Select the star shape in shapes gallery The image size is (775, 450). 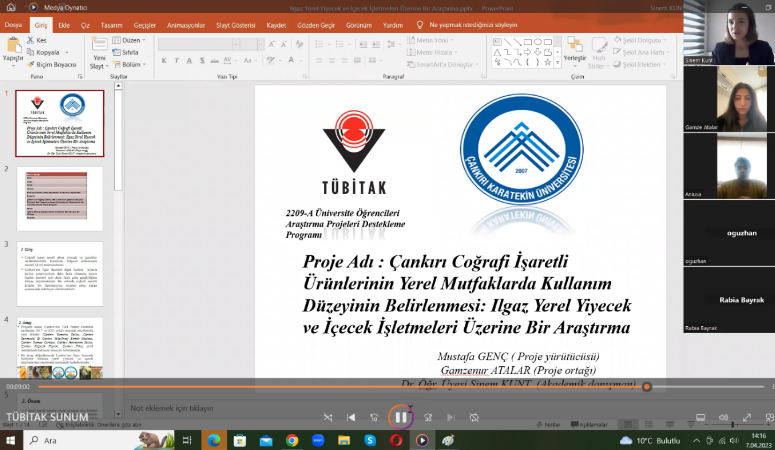click(547, 62)
